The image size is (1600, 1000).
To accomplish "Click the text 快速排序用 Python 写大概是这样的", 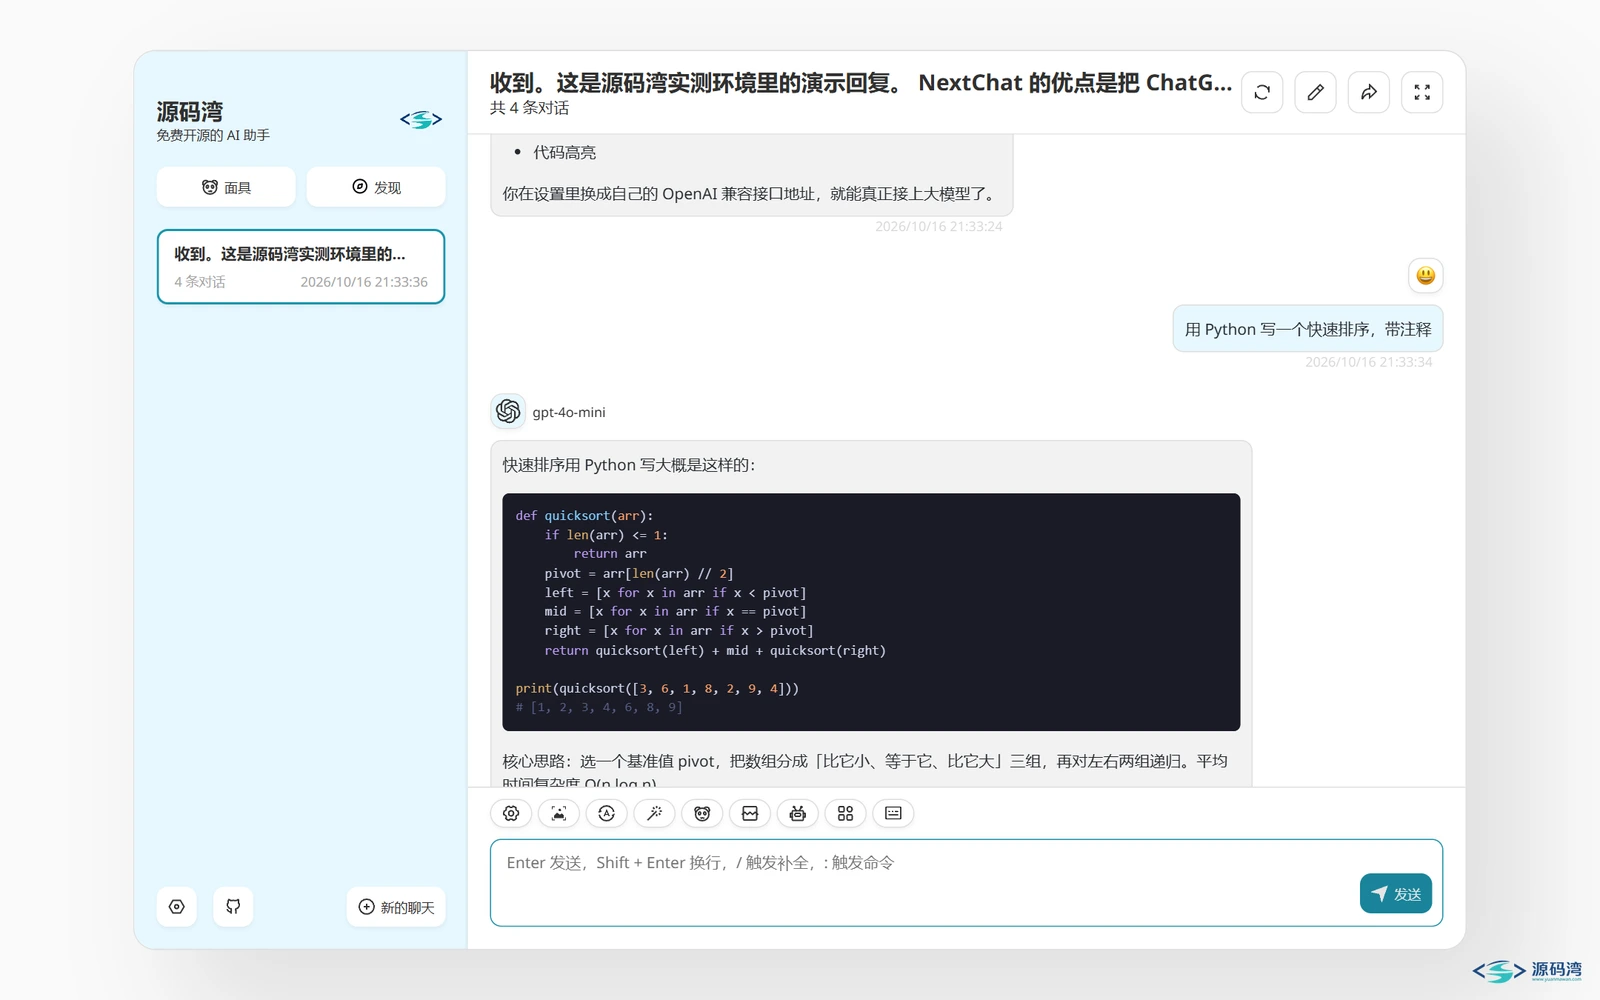I will (x=629, y=465).
